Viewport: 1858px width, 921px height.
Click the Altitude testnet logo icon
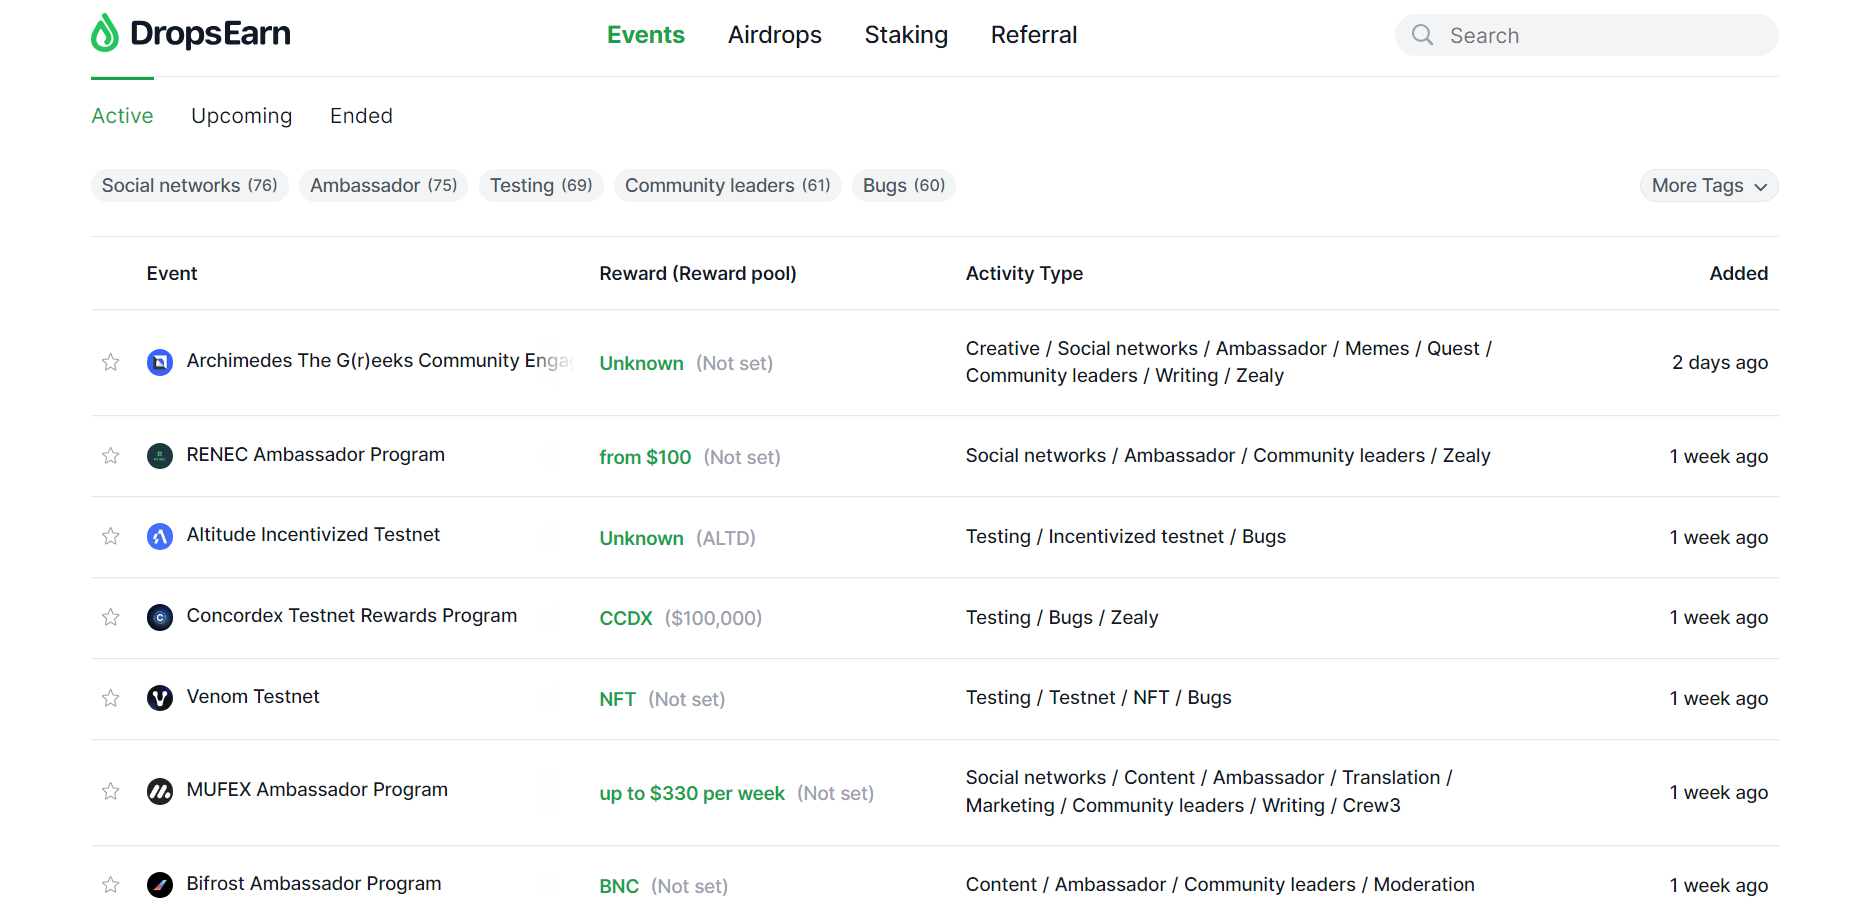(160, 537)
